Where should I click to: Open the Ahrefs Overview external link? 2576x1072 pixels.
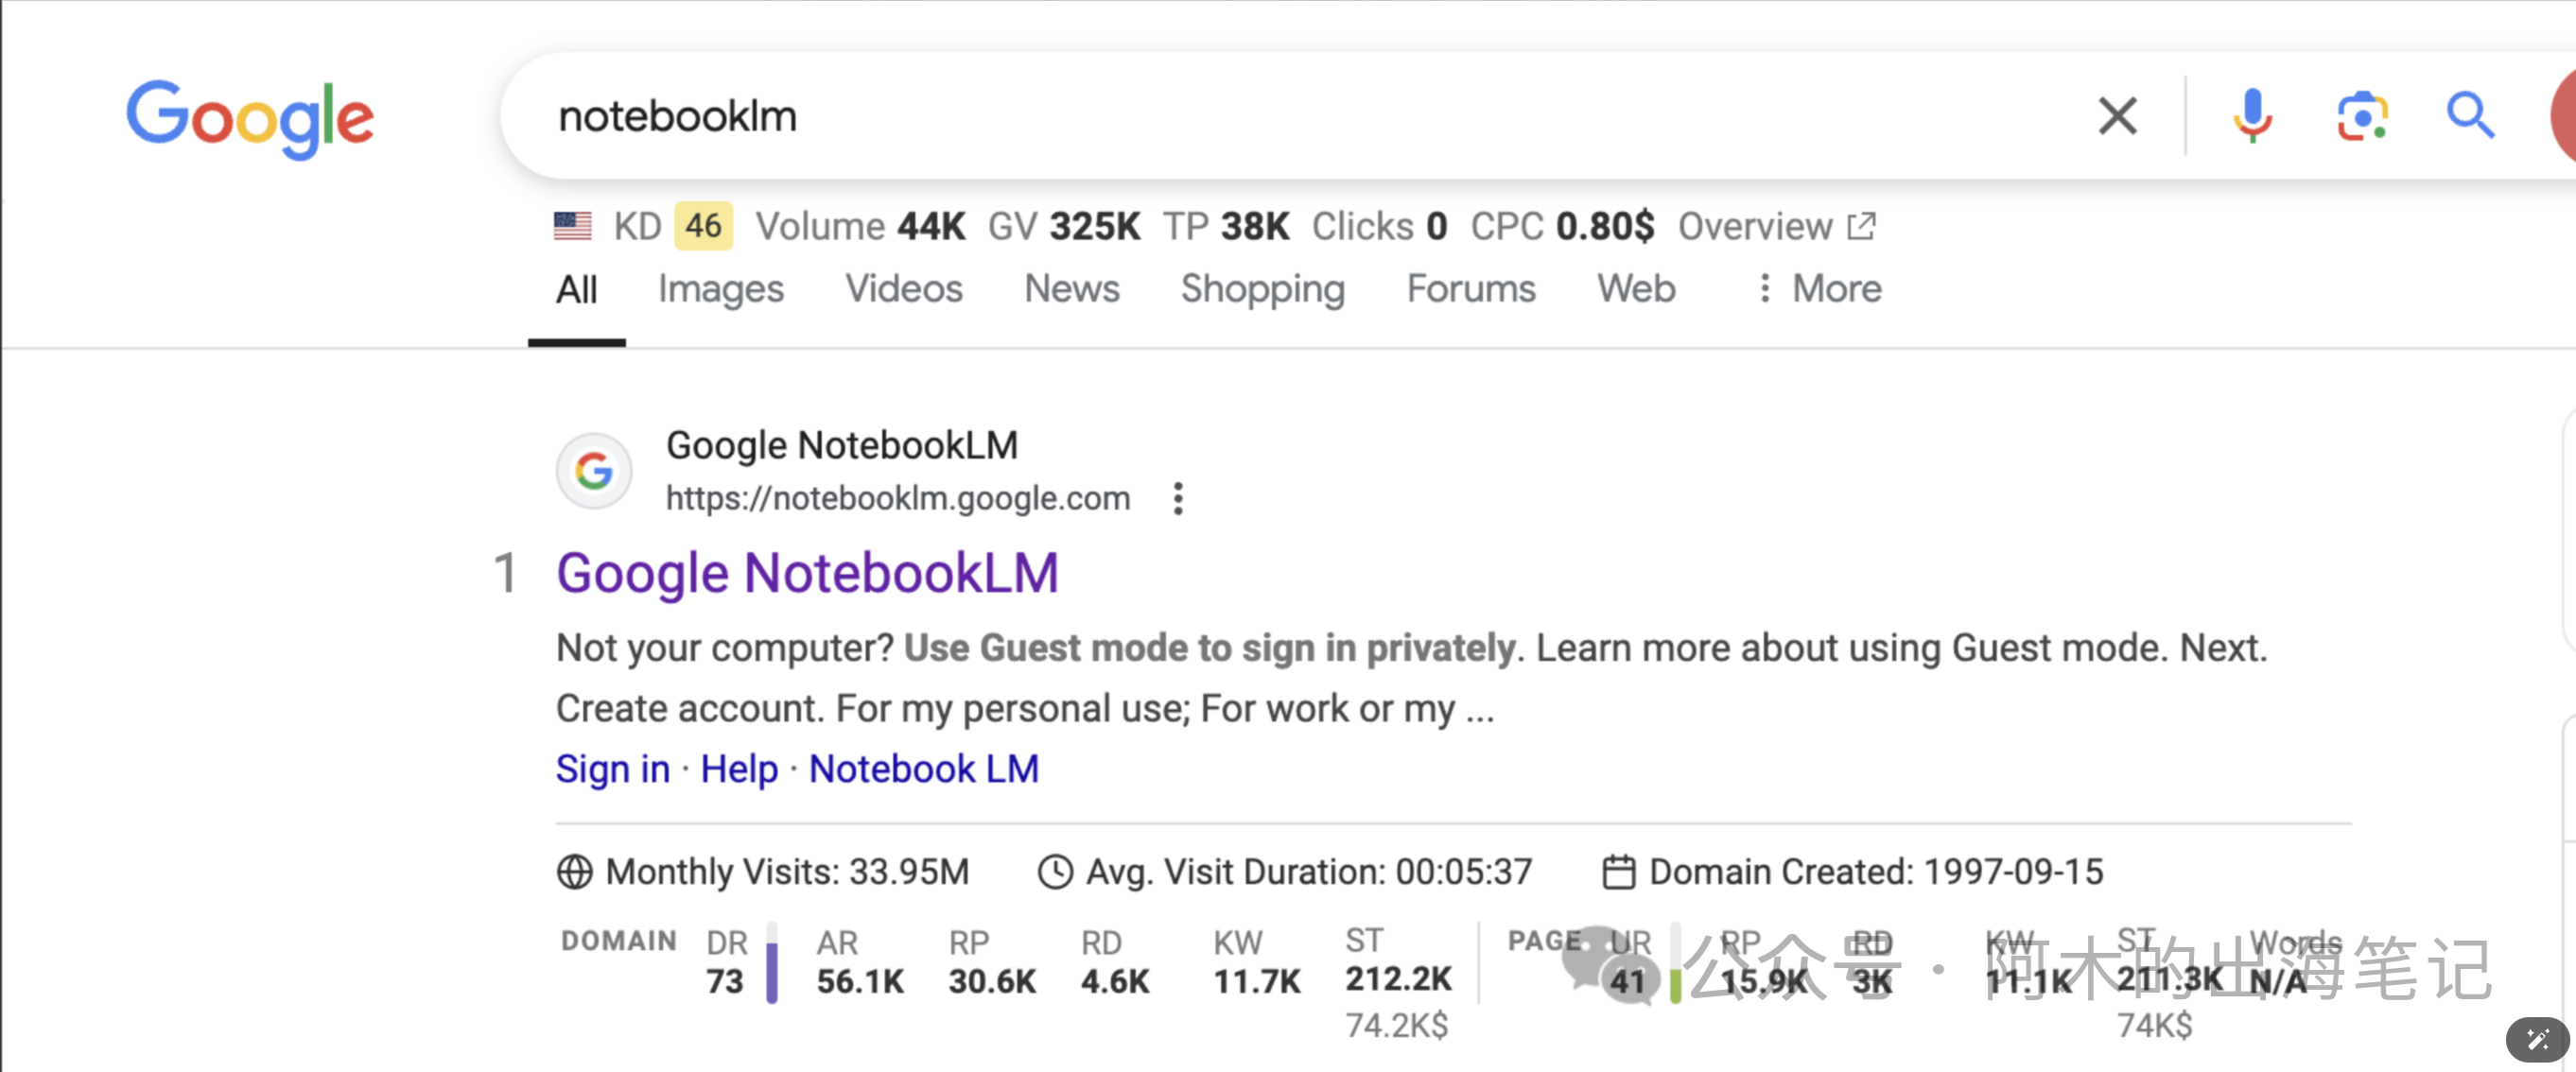coord(1776,227)
